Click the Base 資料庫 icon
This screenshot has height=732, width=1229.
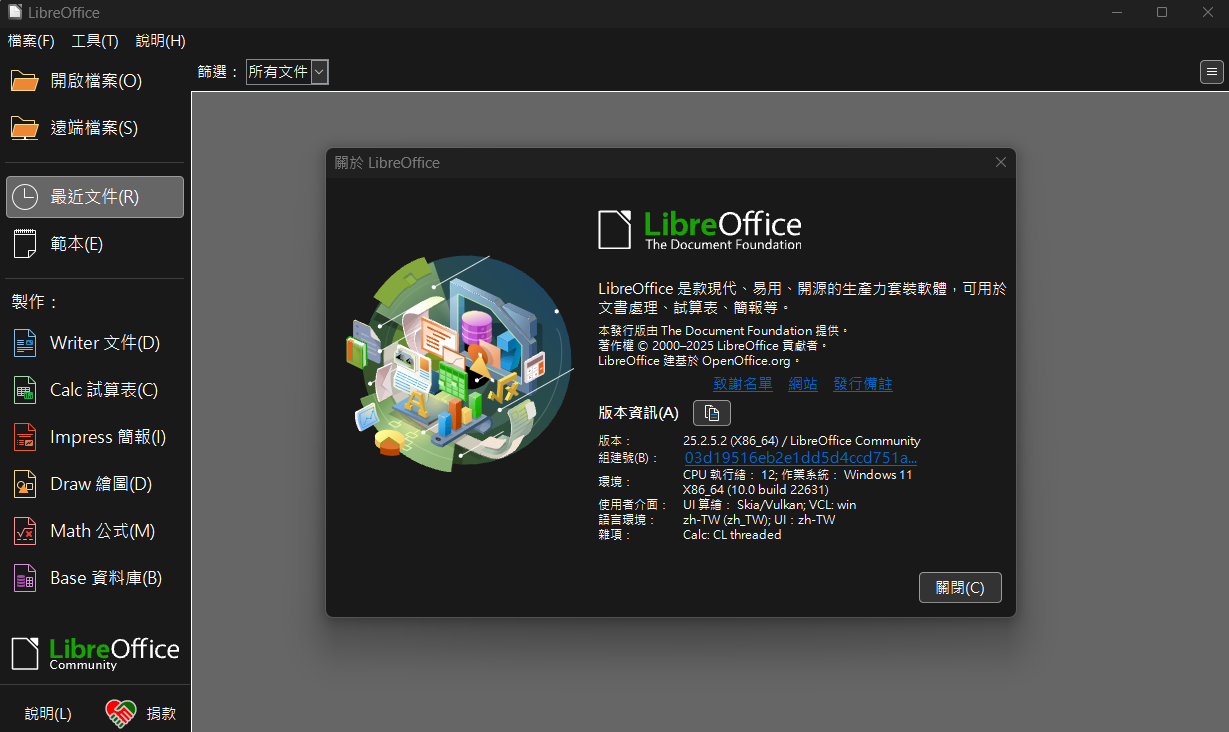[25, 578]
